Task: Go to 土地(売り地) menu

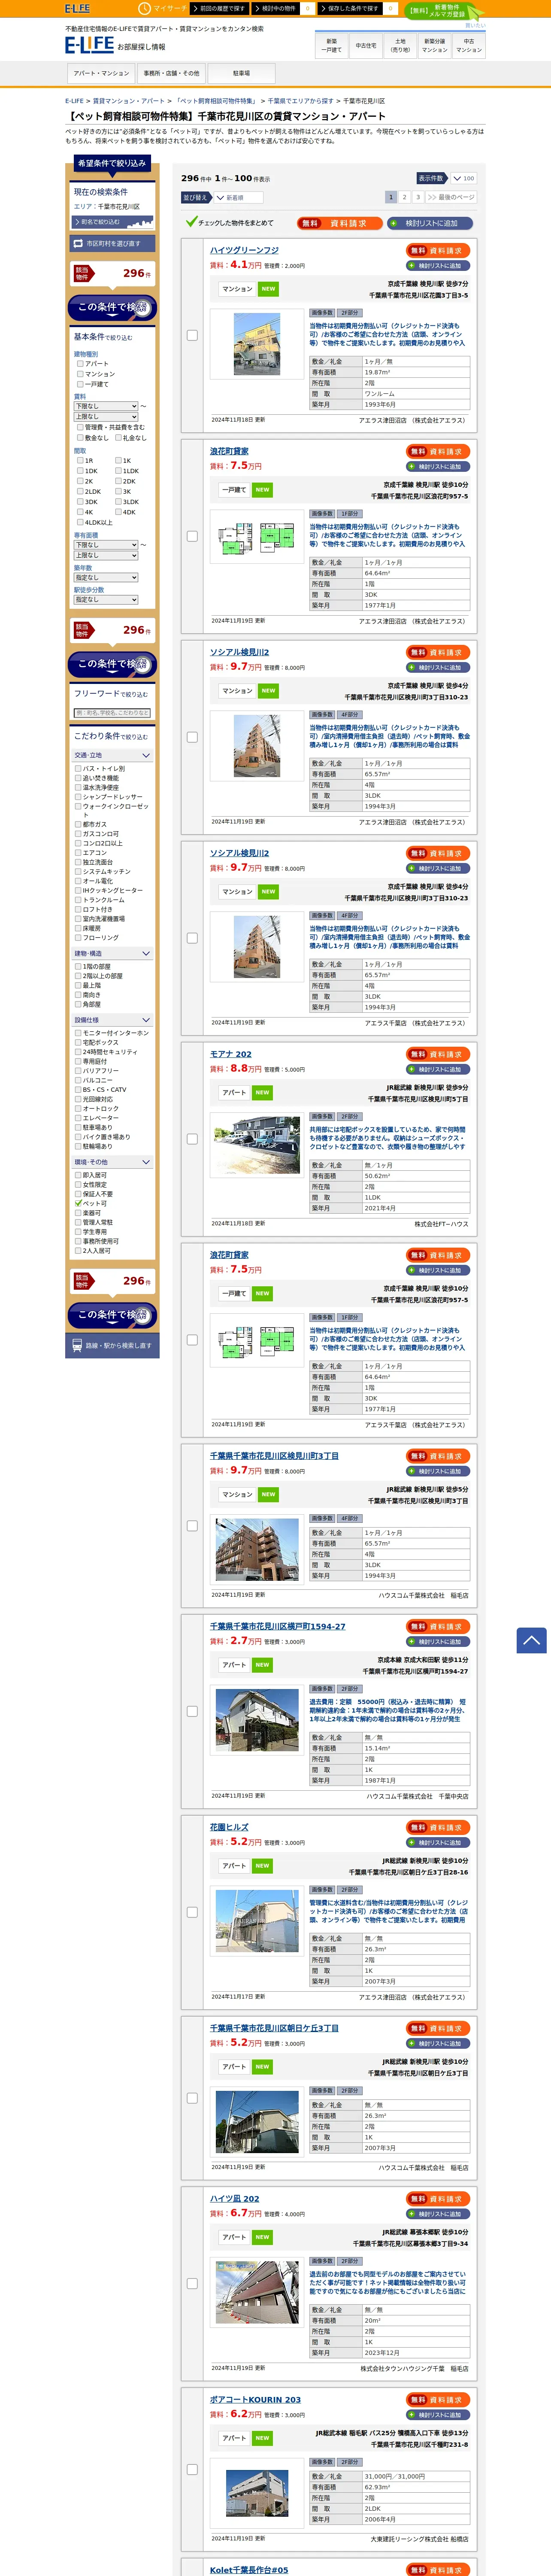Action: point(400,45)
